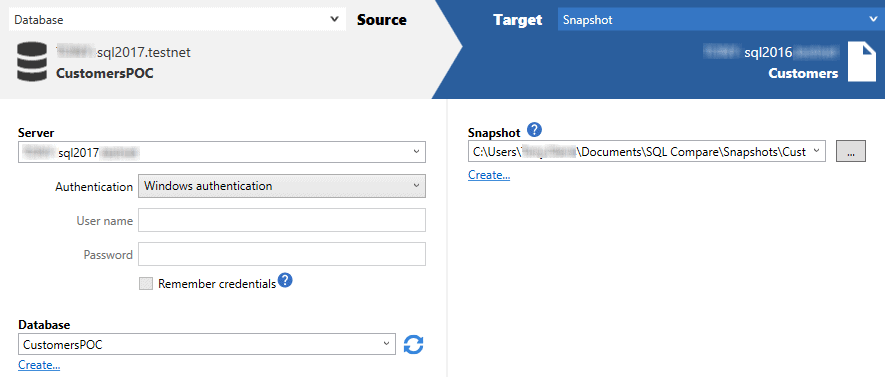Browse for snapshot file with ellipsis button
This screenshot has height=377, width=885.
coord(851,151)
